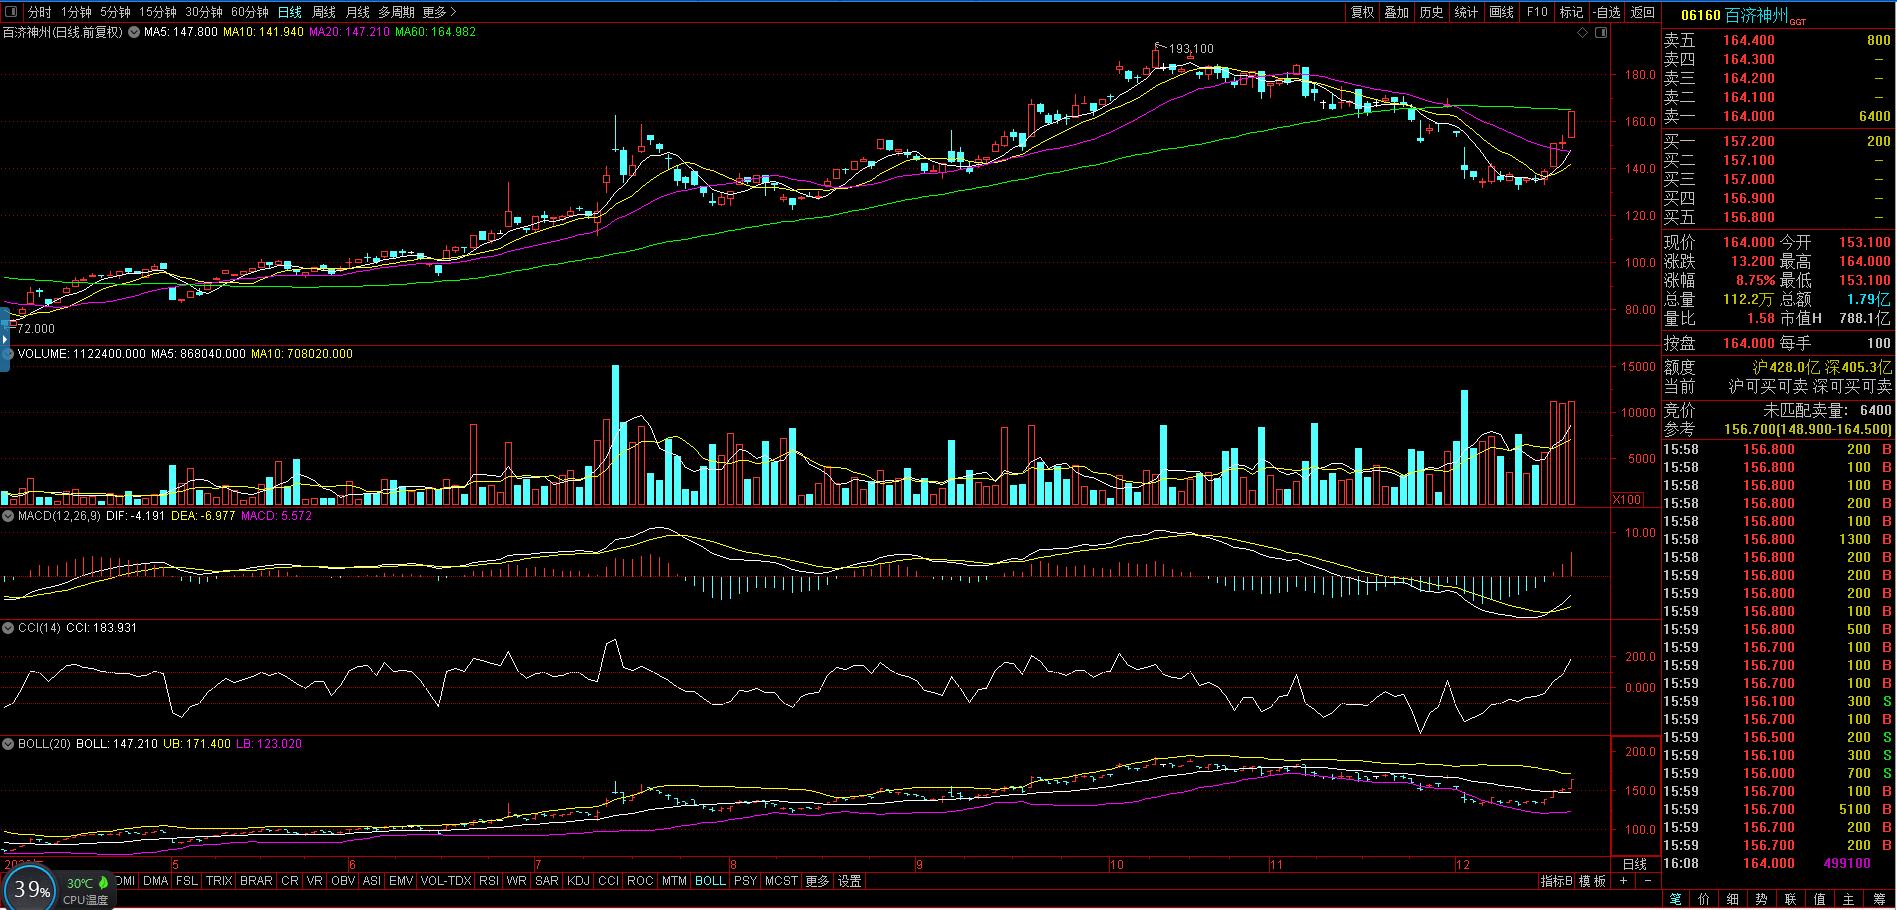Select the MCST indicator

coord(781,881)
